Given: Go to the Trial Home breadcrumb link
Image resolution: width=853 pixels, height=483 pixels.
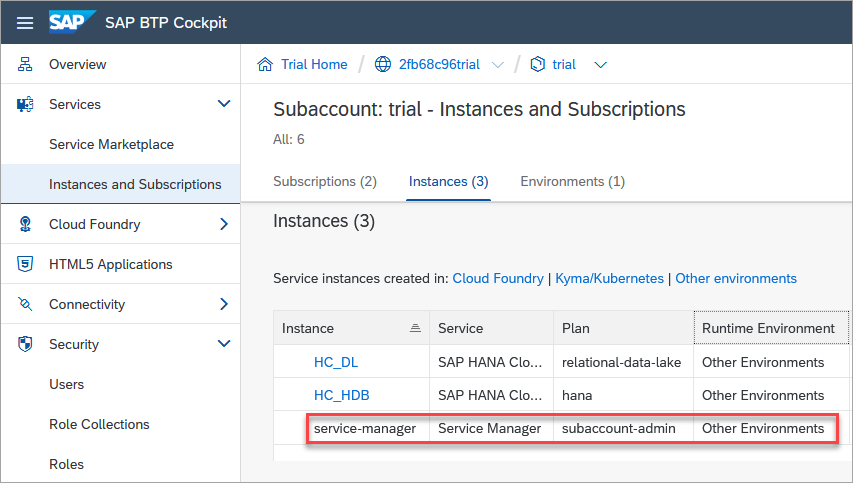Looking at the screenshot, I should point(314,64).
